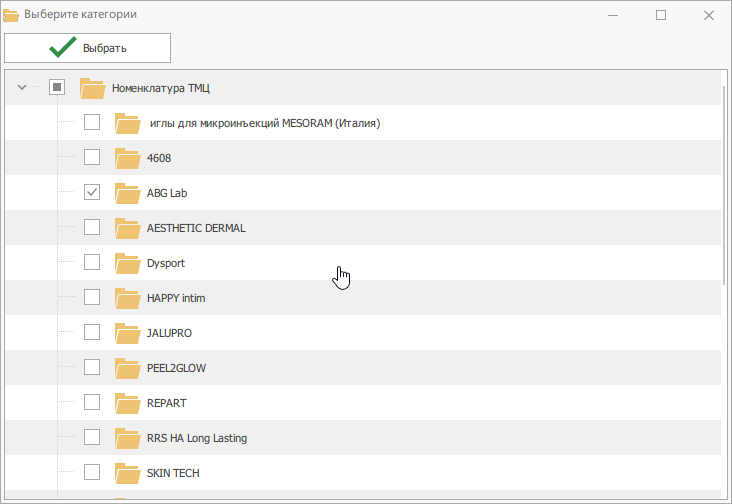Screen dimensions: 732x504
Task: Select the Dysport row text
Action: pyautogui.click(x=166, y=263)
